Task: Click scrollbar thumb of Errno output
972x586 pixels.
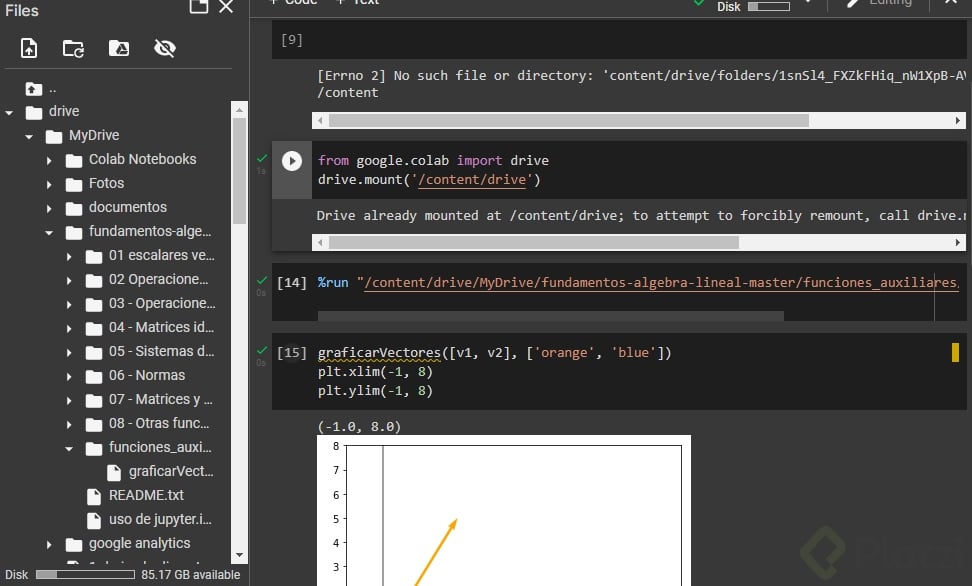Action: 569,120
